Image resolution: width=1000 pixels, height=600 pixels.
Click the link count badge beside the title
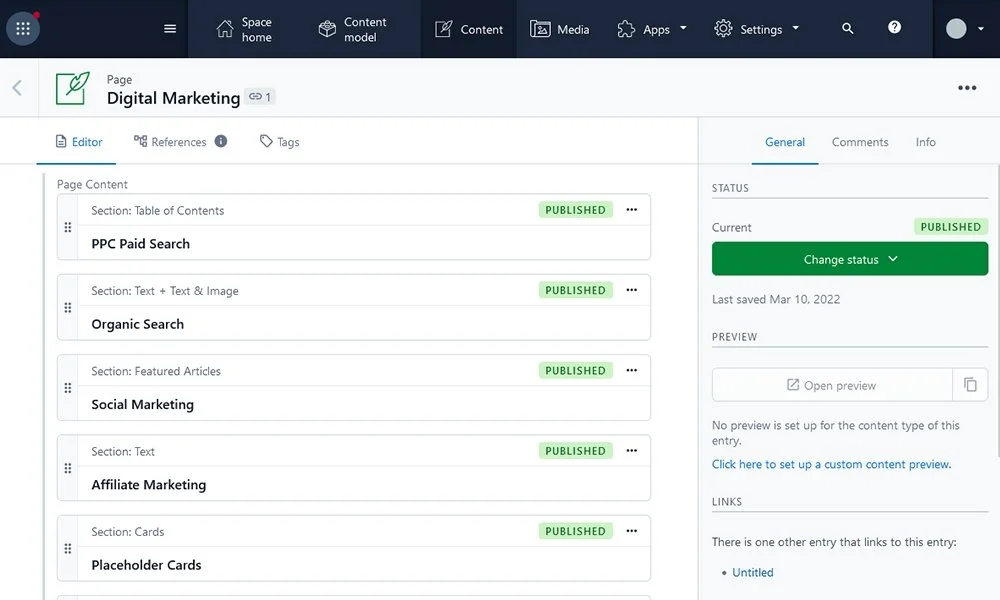click(260, 97)
